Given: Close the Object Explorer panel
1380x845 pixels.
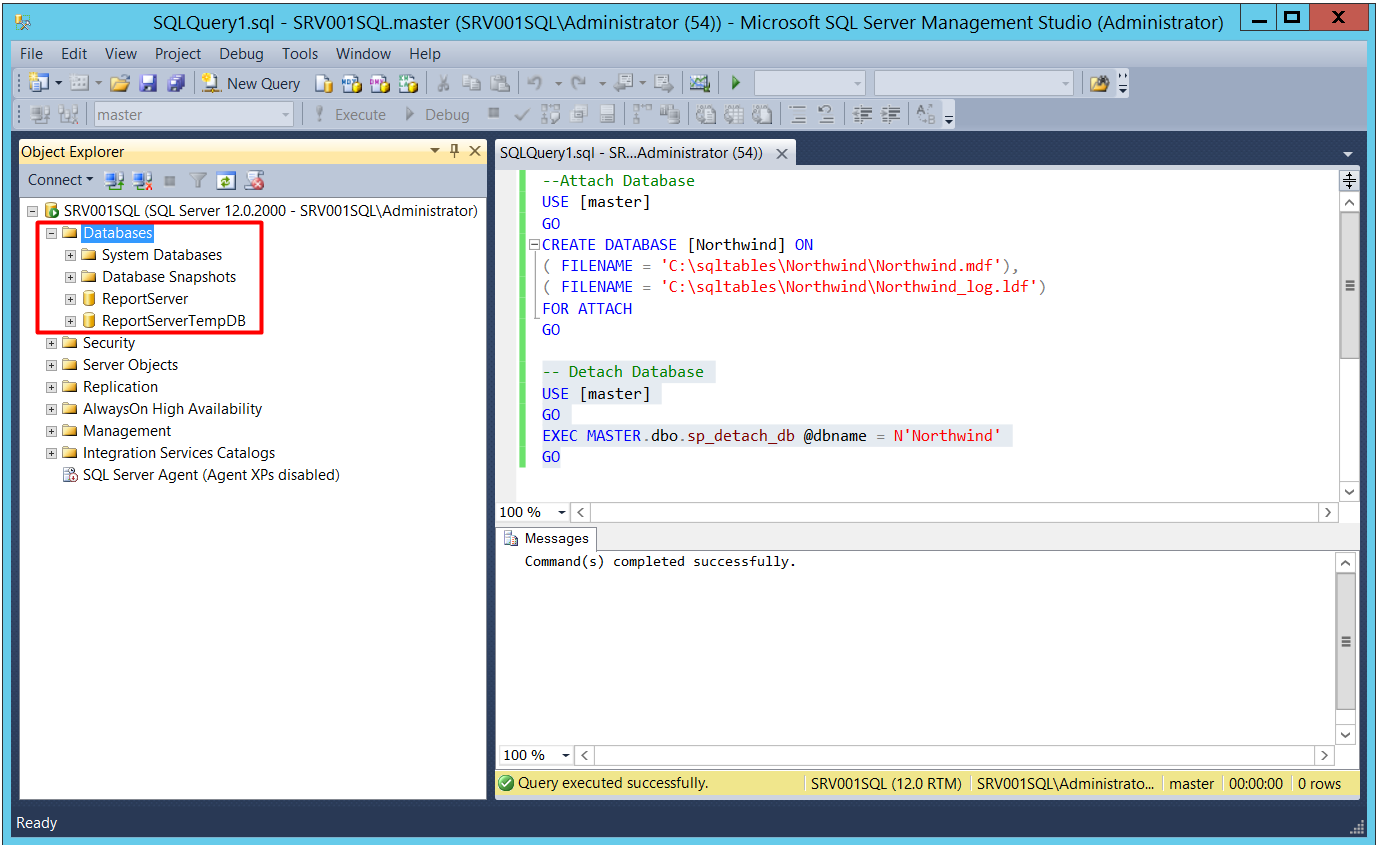Looking at the screenshot, I should tap(475, 151).
